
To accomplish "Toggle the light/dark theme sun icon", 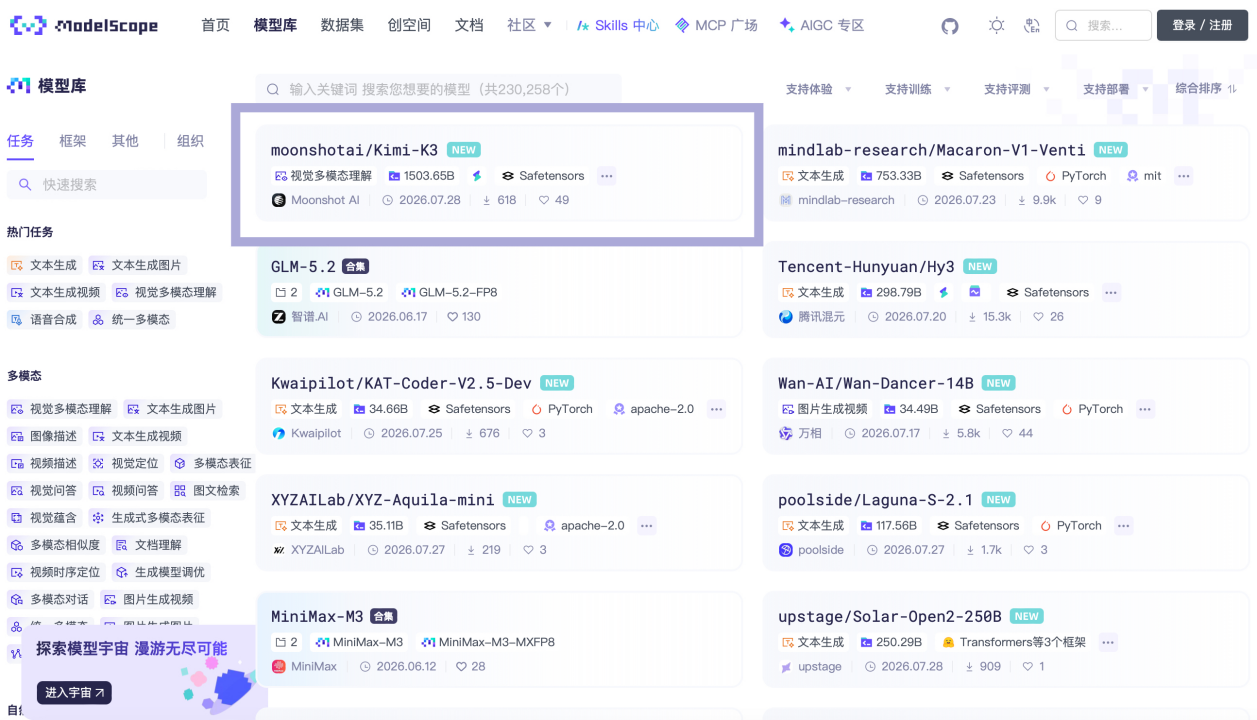I will (996, 26).
